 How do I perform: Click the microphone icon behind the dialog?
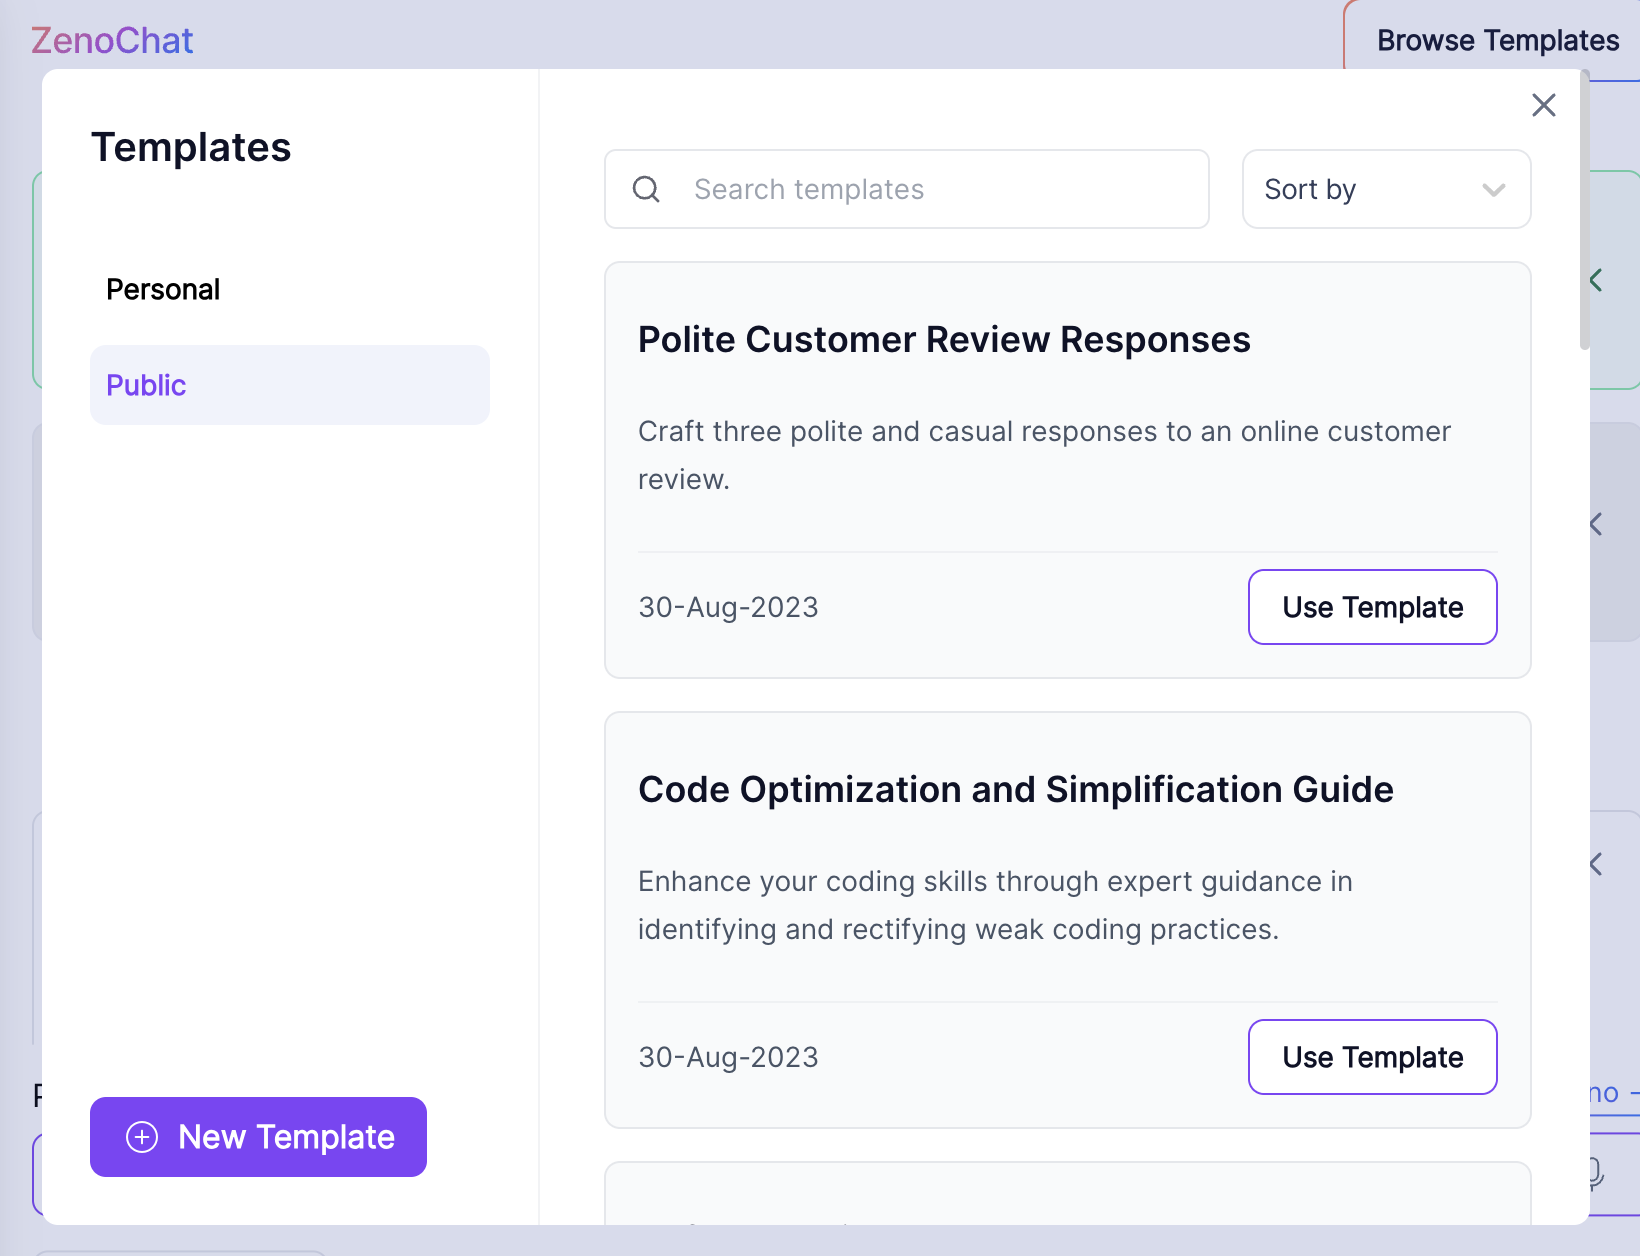coord(1597,1173)
